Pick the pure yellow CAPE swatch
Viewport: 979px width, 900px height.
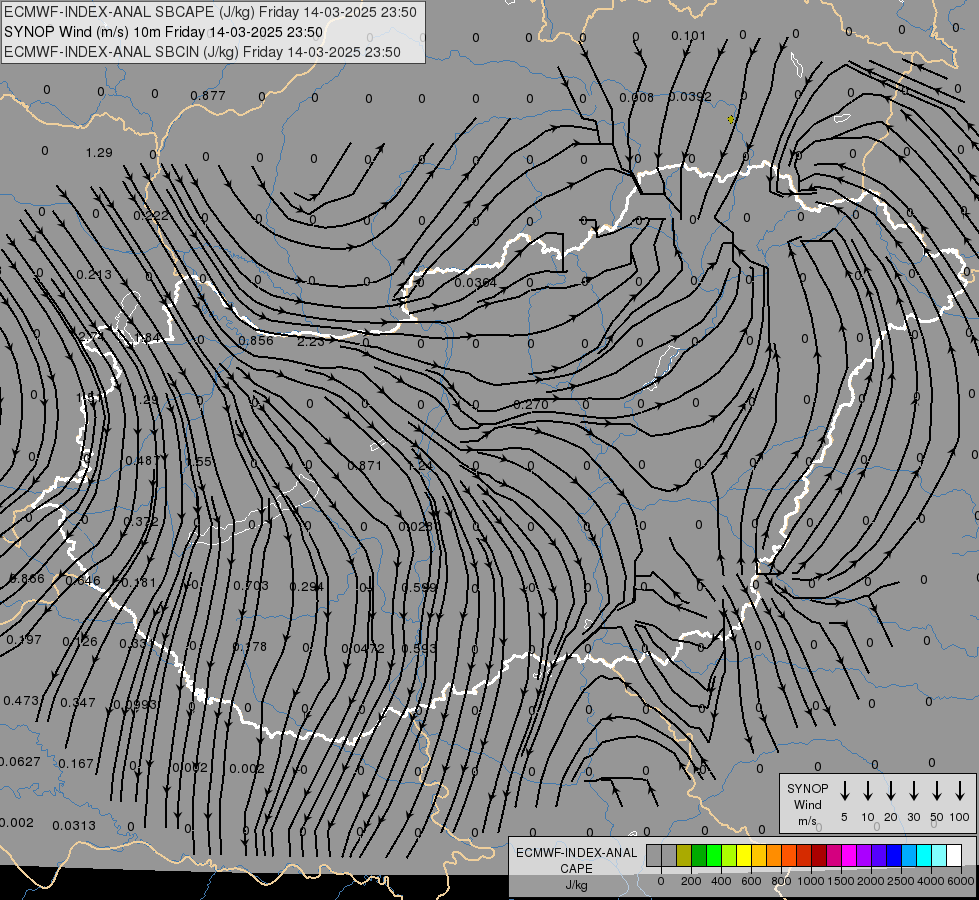744,855
